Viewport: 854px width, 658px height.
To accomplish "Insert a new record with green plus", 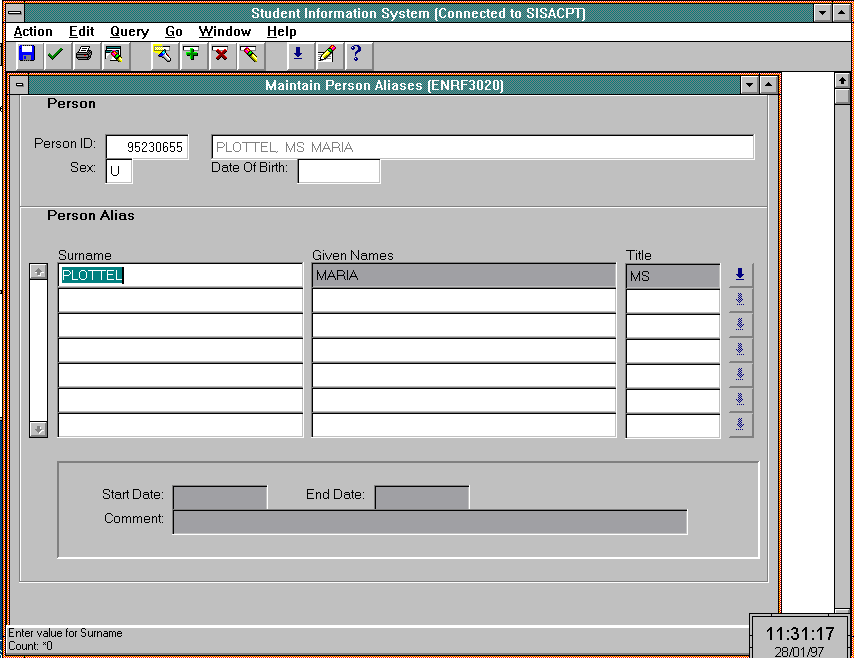I will coord(191,54).
